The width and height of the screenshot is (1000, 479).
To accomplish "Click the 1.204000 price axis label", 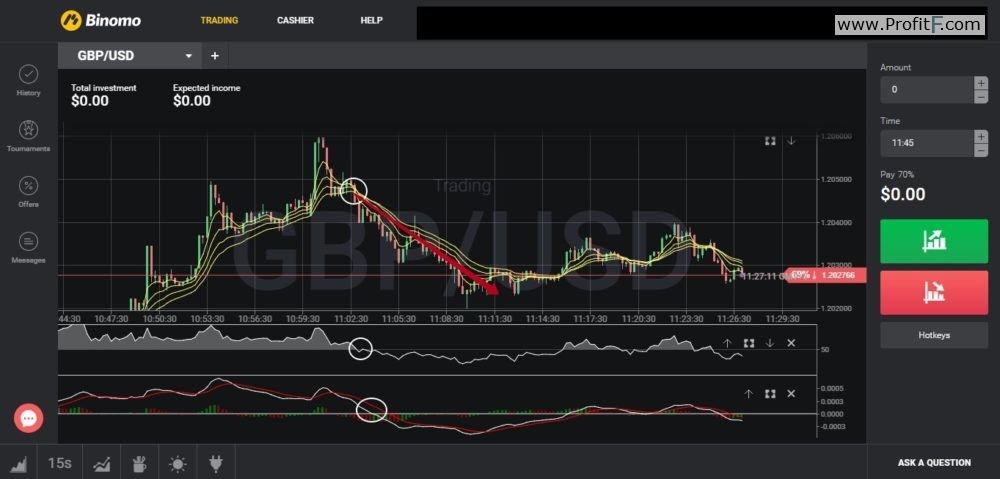I will click(x=834, y=223).
